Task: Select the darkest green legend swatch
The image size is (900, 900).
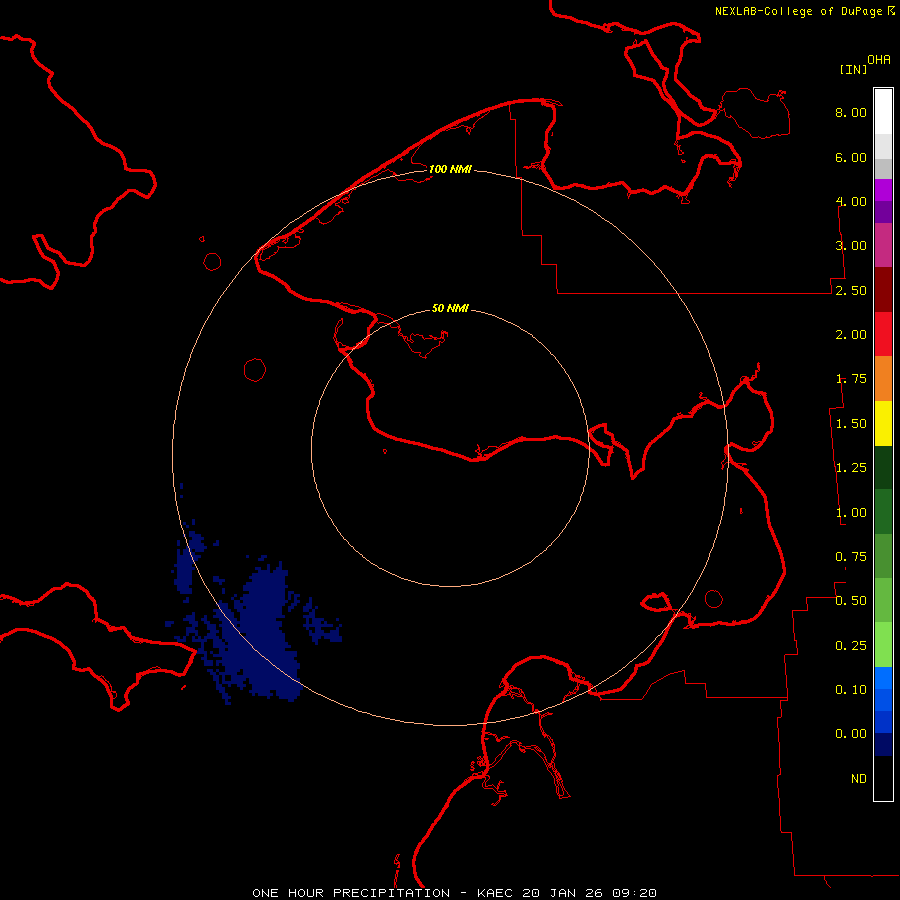Action: click(883, 467)
